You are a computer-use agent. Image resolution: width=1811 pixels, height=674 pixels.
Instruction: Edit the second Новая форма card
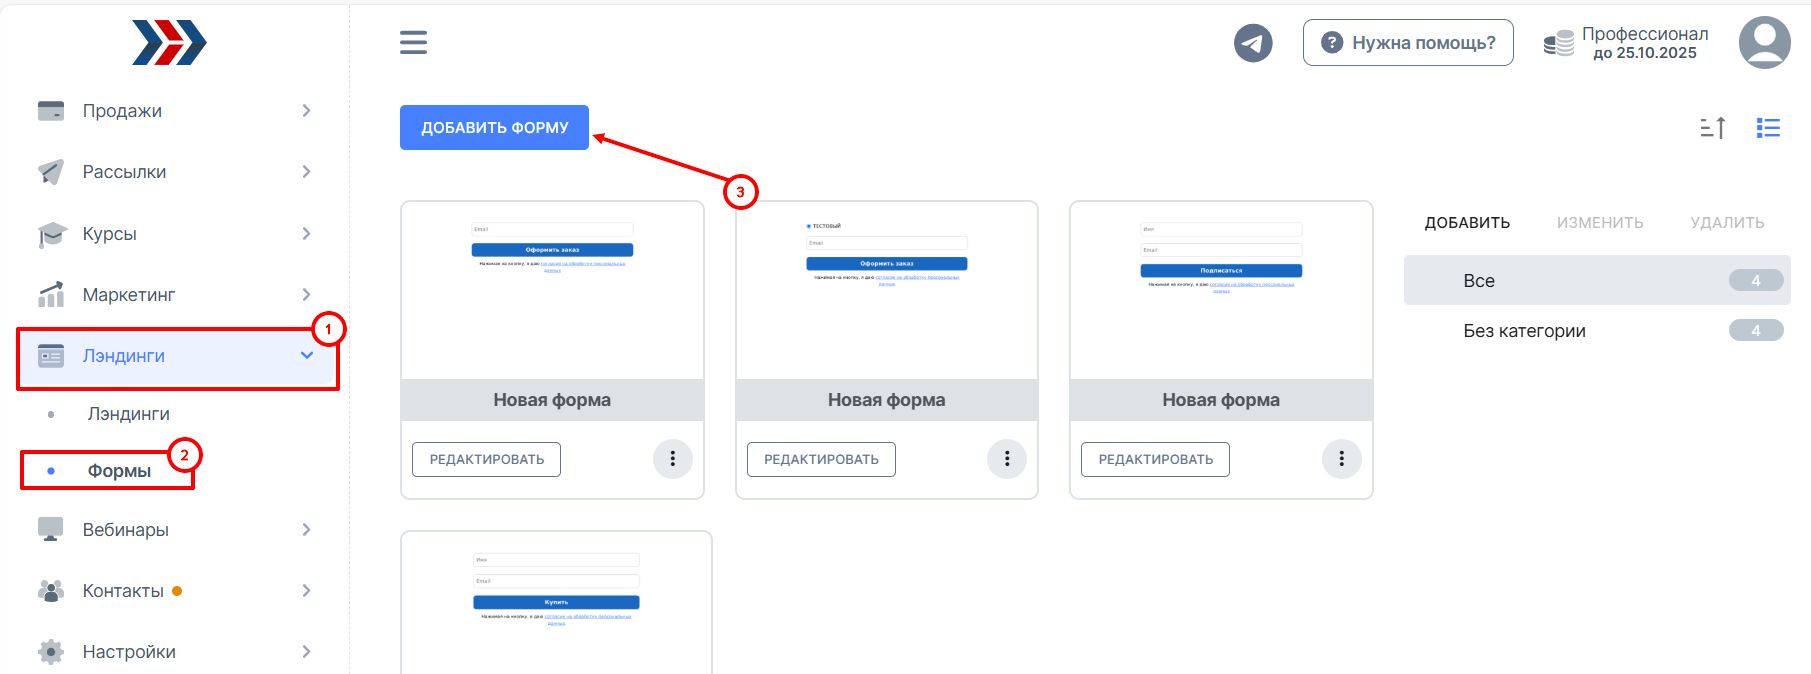[821, 459]
